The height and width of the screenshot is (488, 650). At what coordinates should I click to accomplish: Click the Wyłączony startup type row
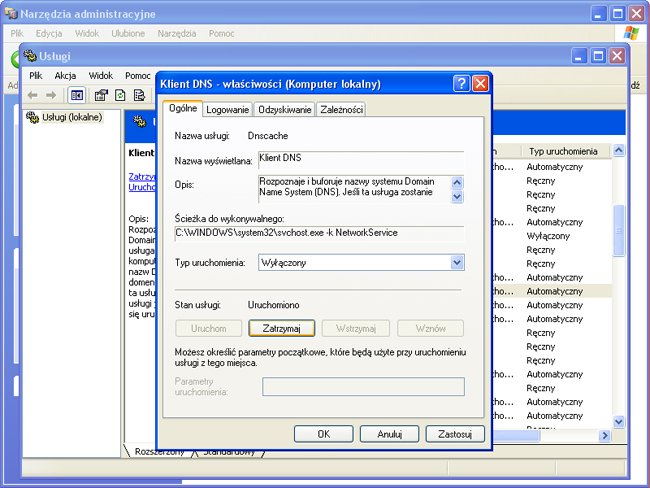[x=548, y=236]
